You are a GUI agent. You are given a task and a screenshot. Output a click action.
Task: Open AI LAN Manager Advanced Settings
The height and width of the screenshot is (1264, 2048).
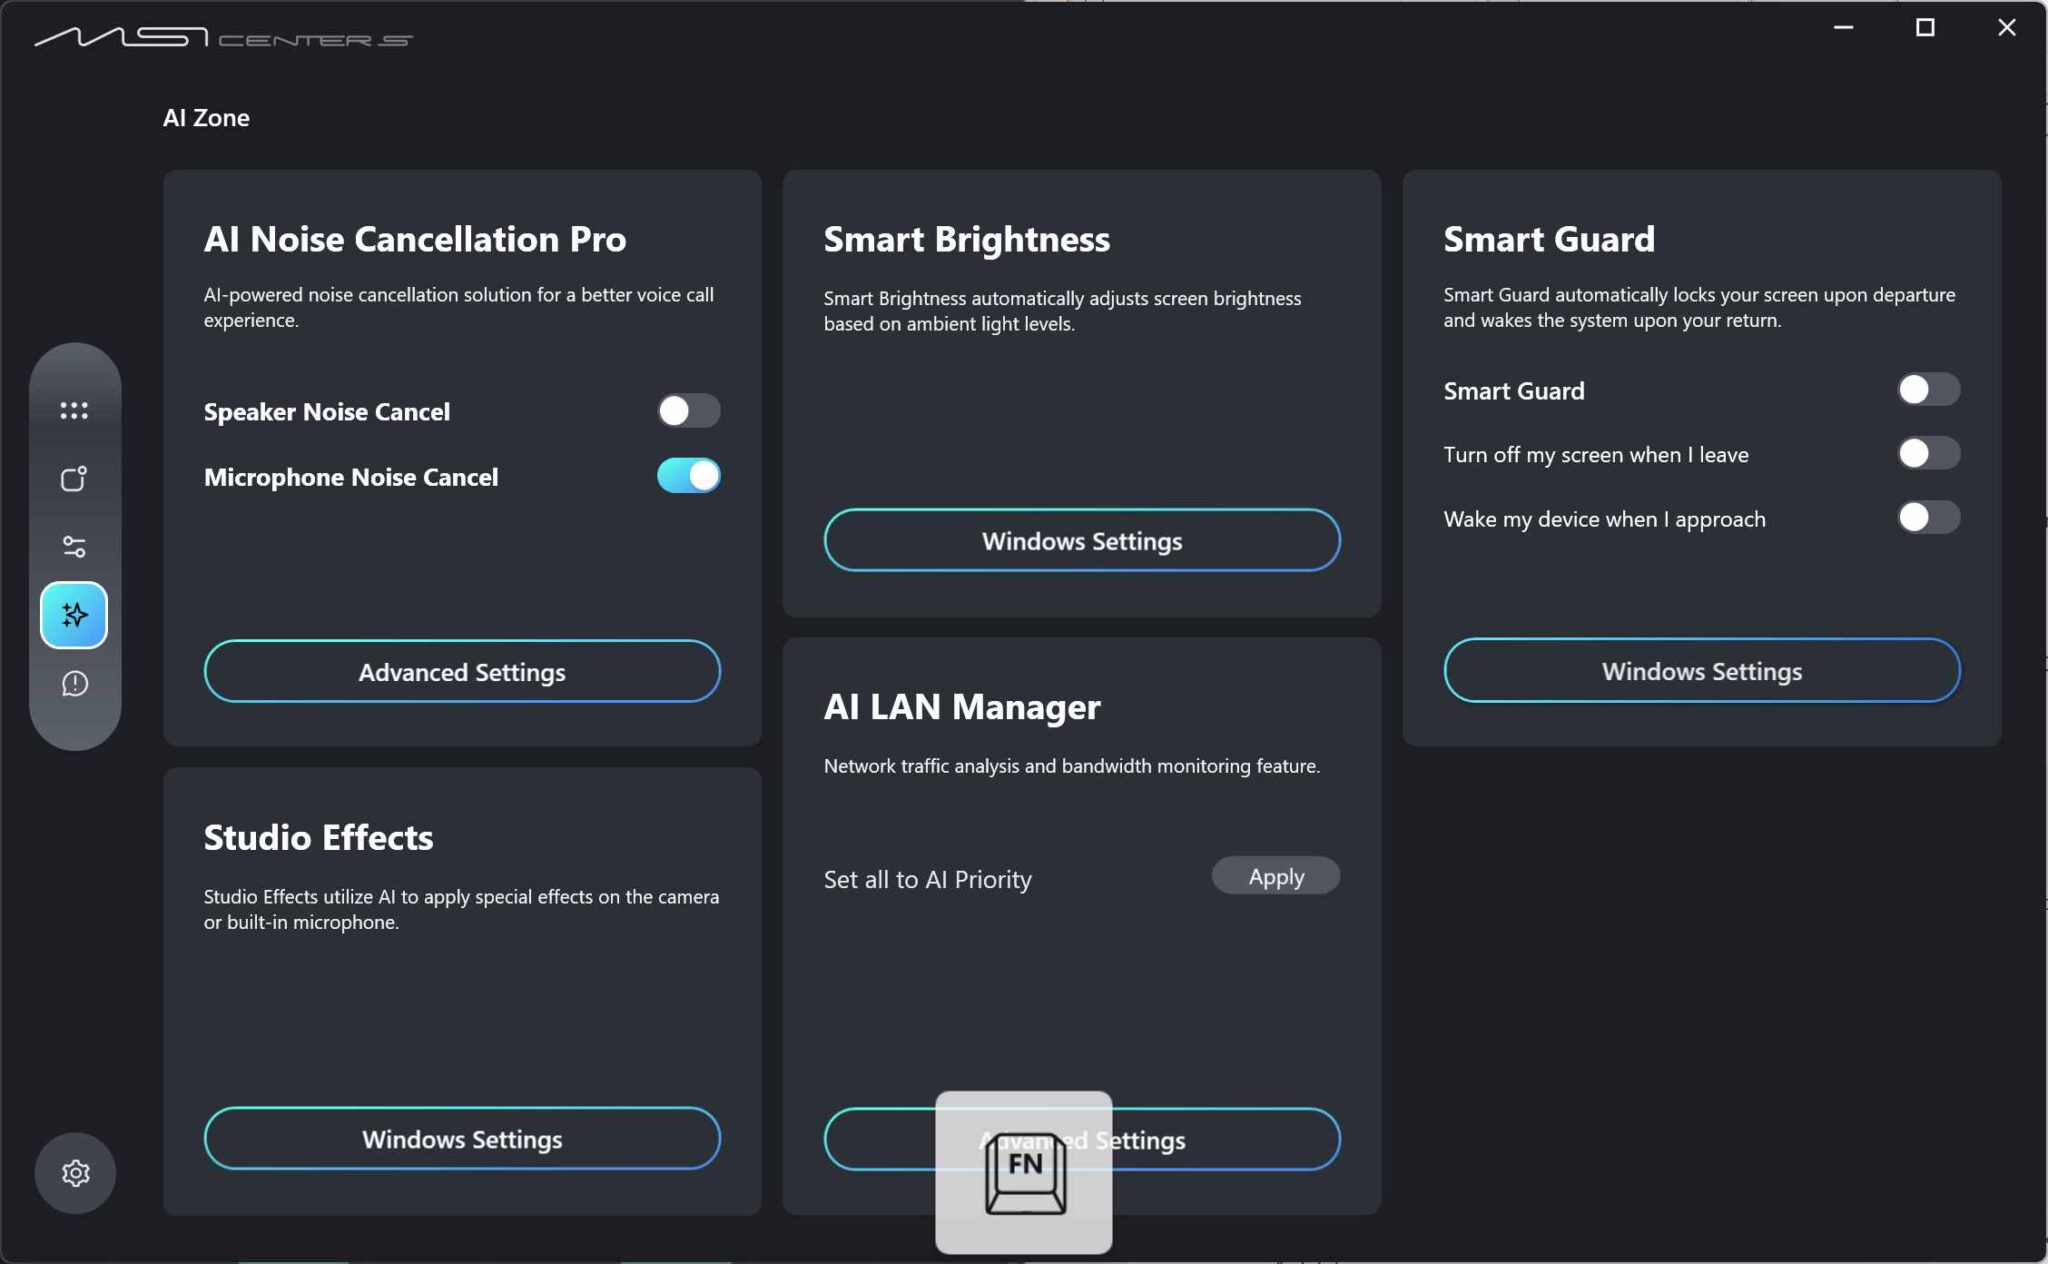(x=1230, y=1140)
